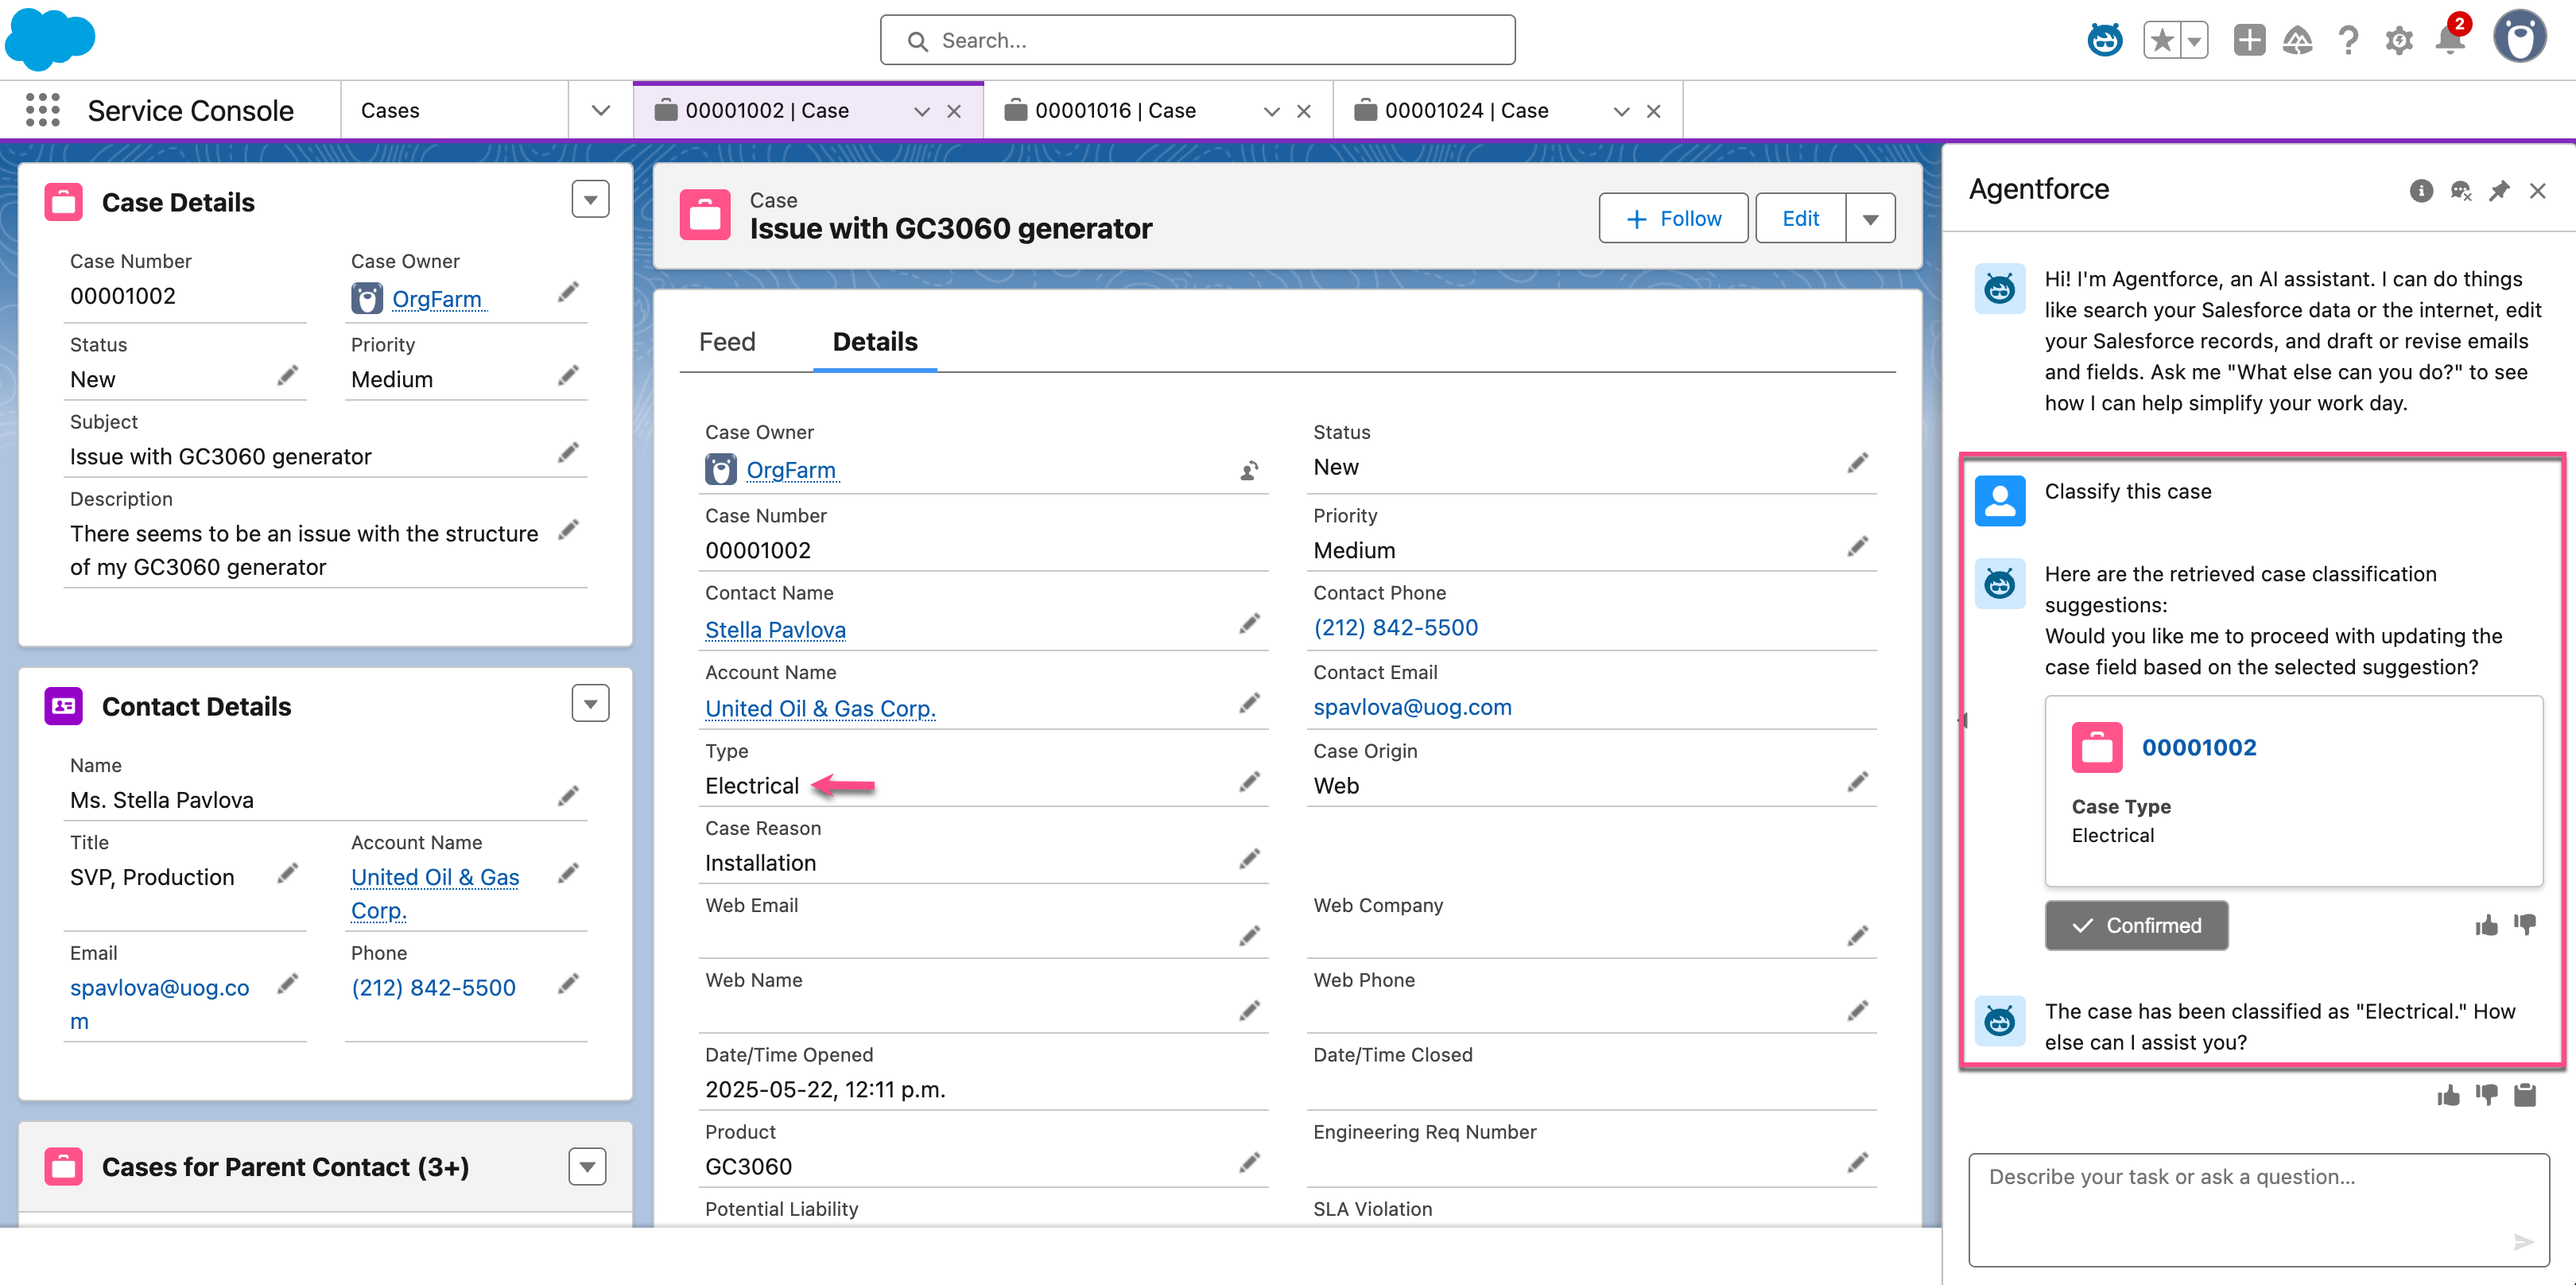Close the 00001016 Case tab

1304,111
